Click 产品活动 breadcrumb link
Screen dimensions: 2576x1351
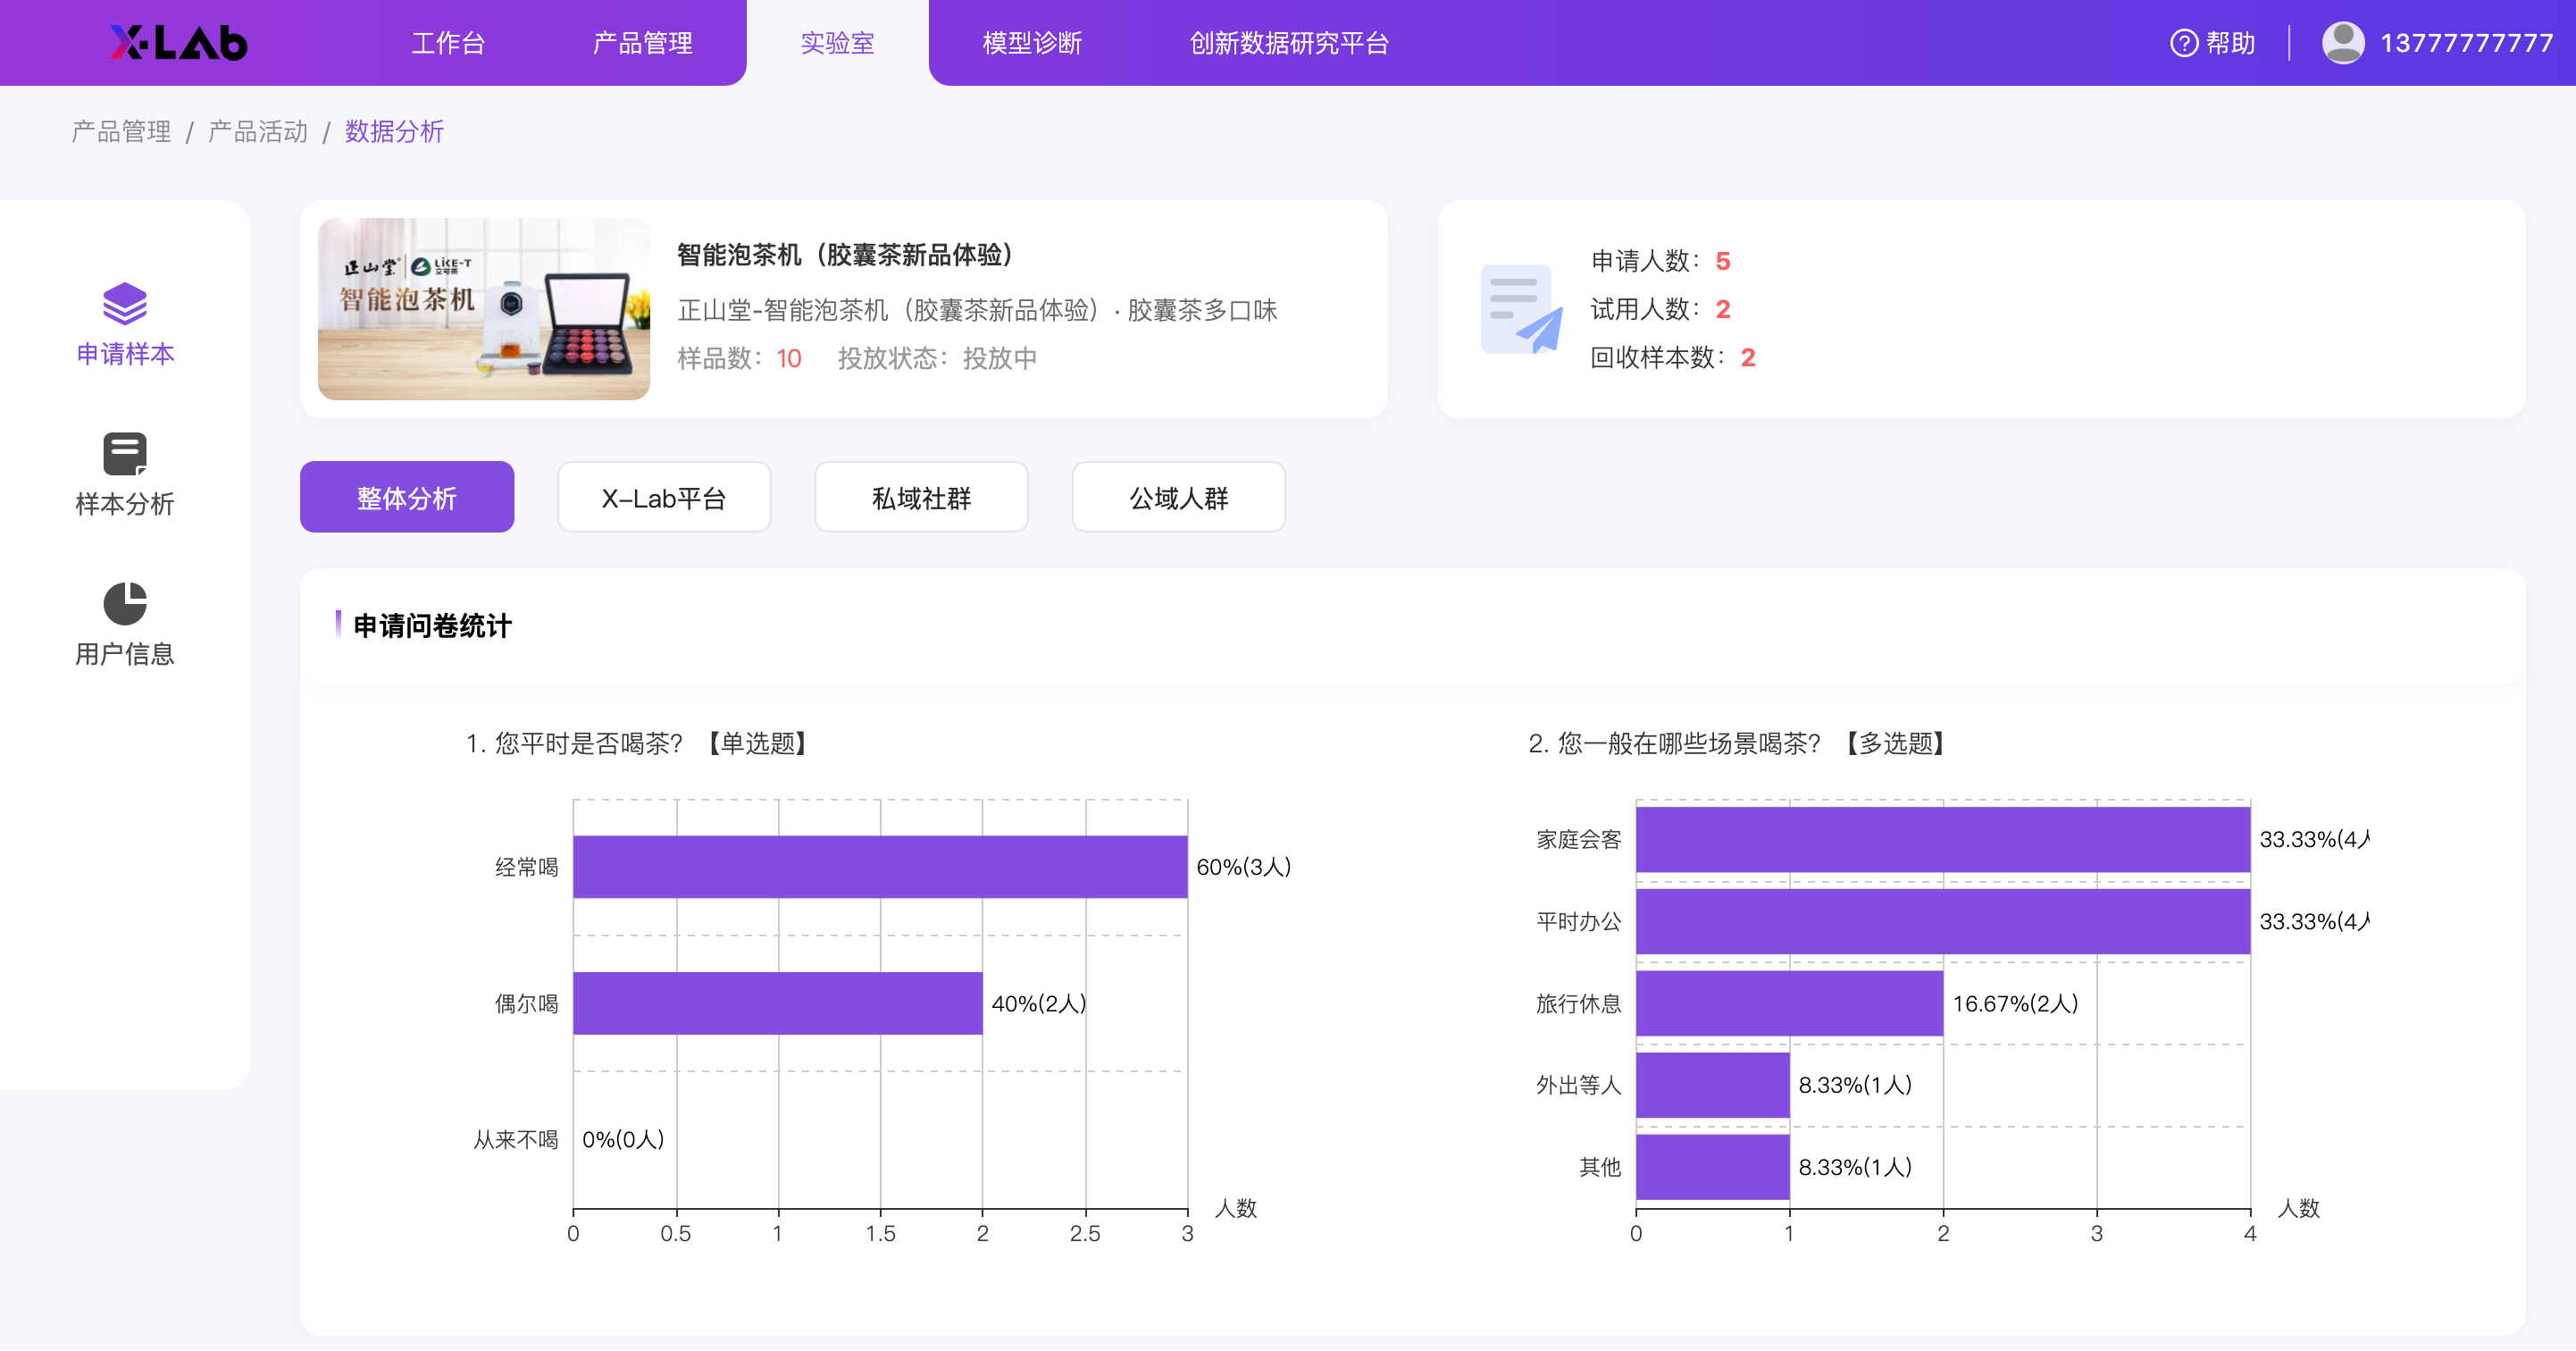pos(258,131)
